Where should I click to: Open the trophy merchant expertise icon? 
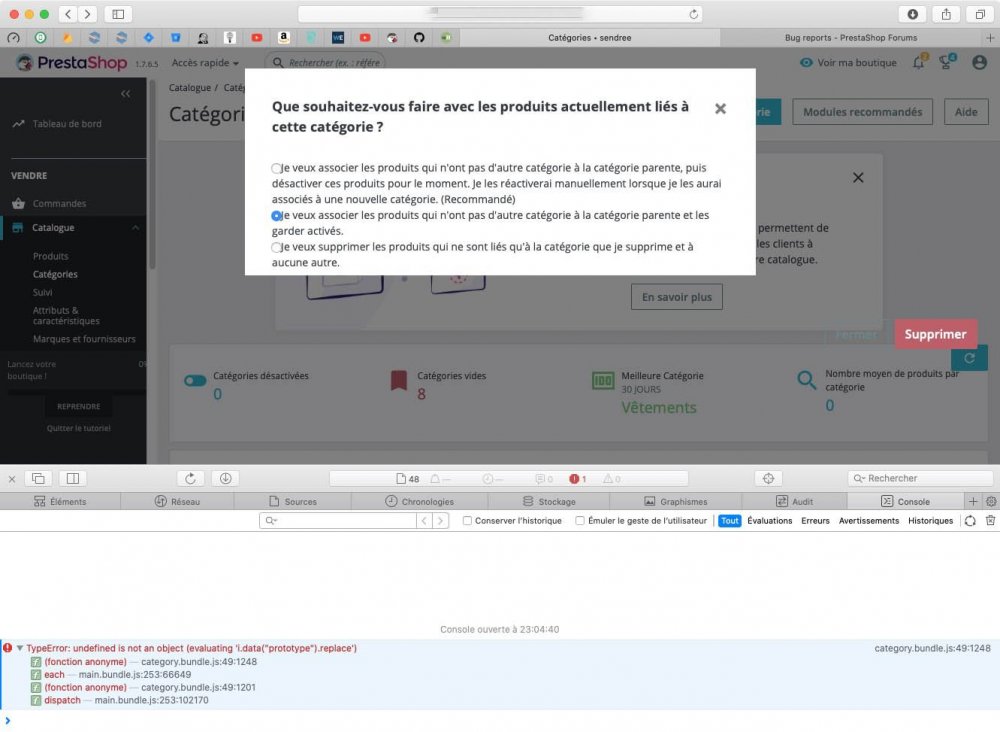click(x=947, y=62)
